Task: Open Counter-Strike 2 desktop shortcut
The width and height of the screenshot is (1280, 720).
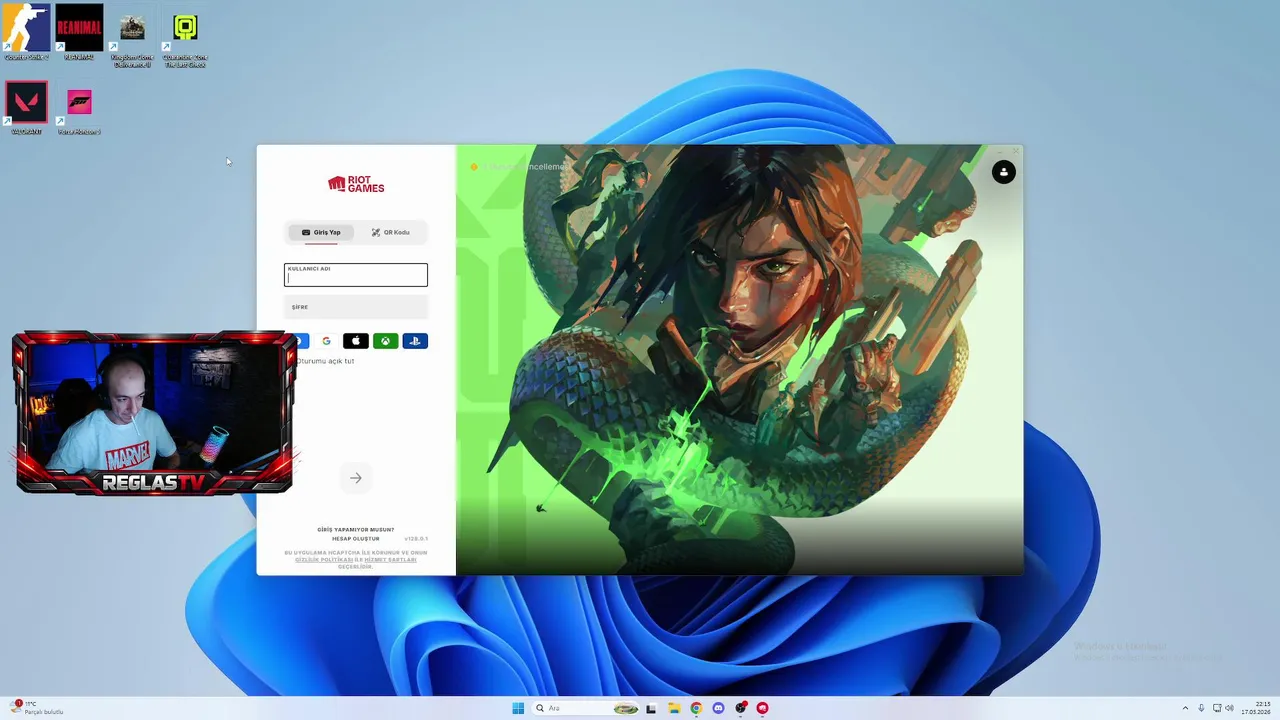Action: [x=26, y=31]
